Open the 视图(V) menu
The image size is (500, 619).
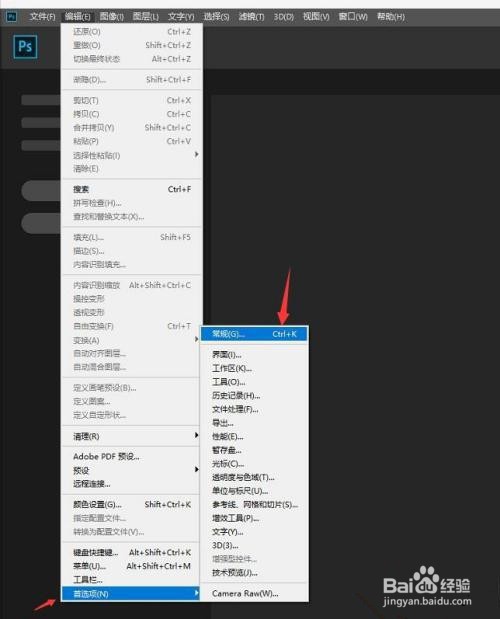(x=316, y=17)
